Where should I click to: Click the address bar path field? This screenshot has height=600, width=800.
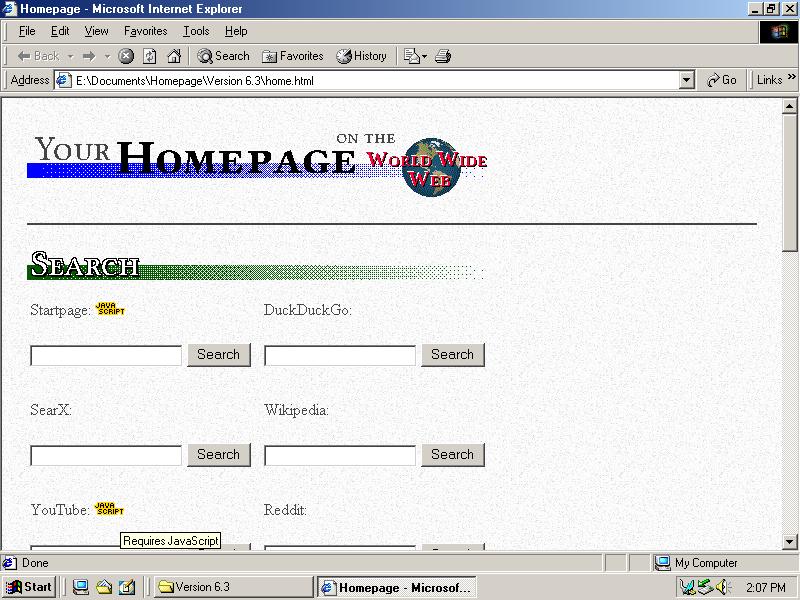pos(375,81)
